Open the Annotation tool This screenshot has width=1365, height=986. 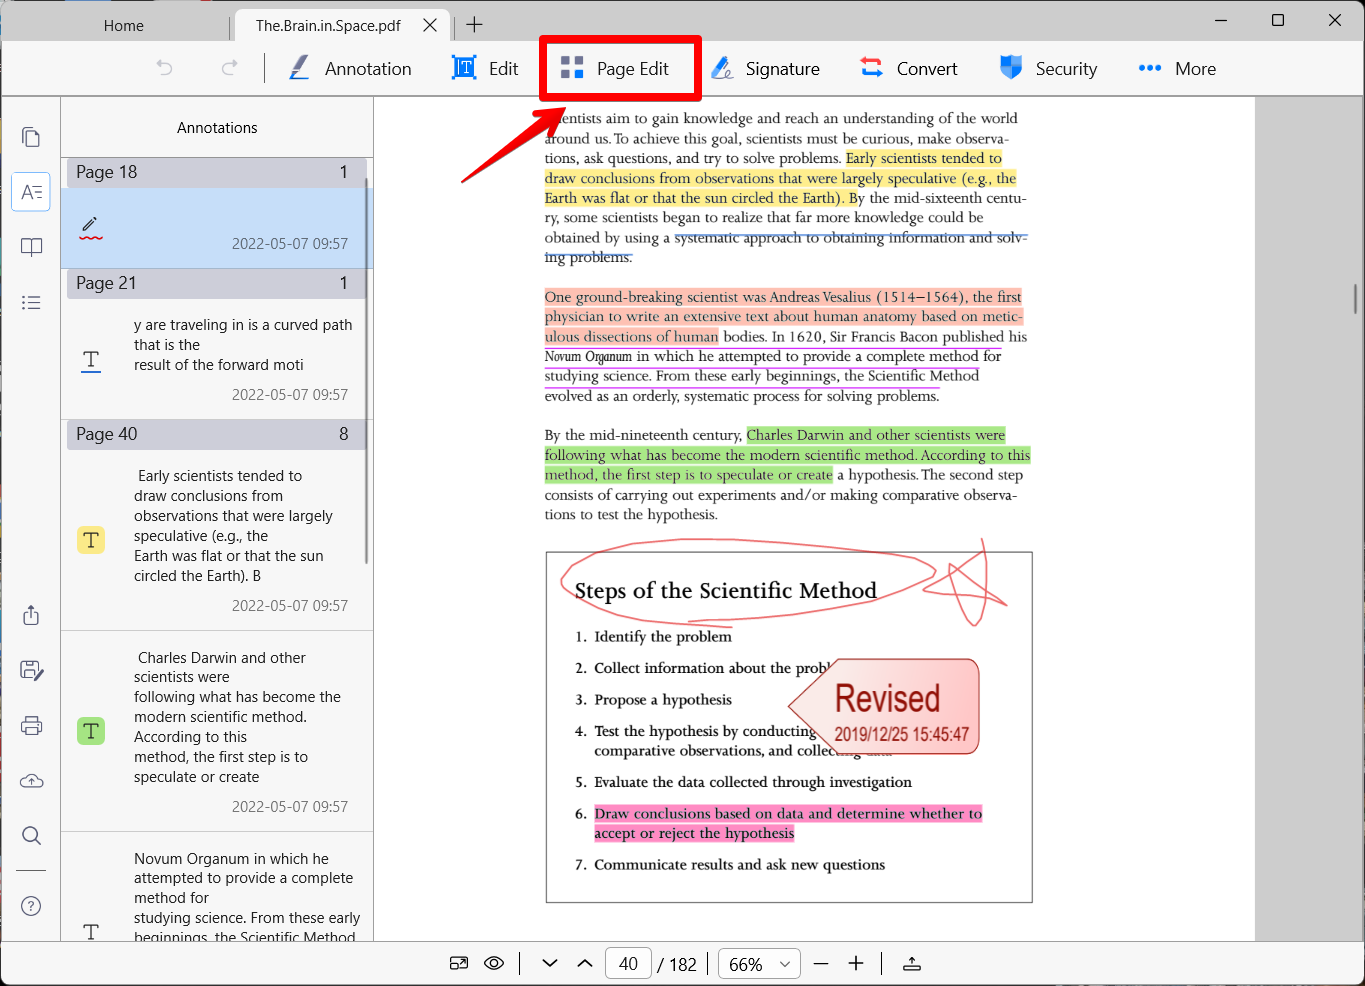(x=350, y=68)
